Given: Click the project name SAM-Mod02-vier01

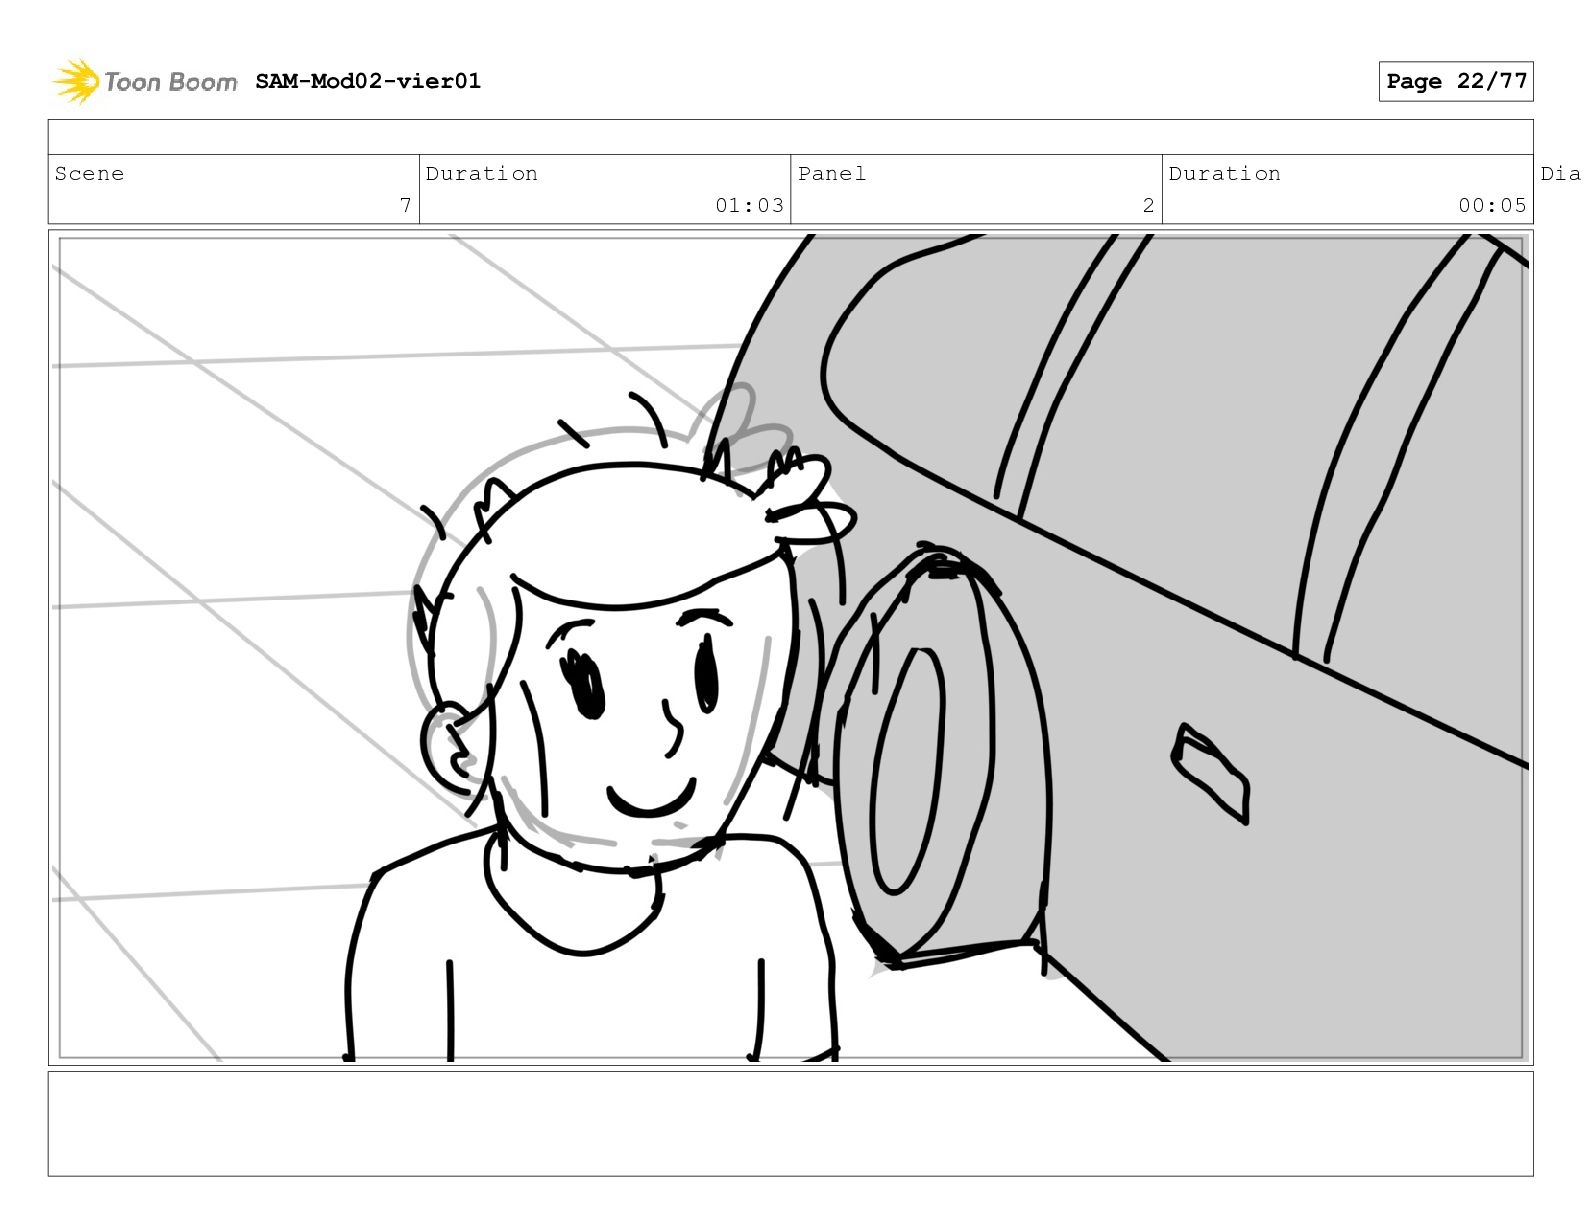Looking at the screenshot, I should [368, 81].
